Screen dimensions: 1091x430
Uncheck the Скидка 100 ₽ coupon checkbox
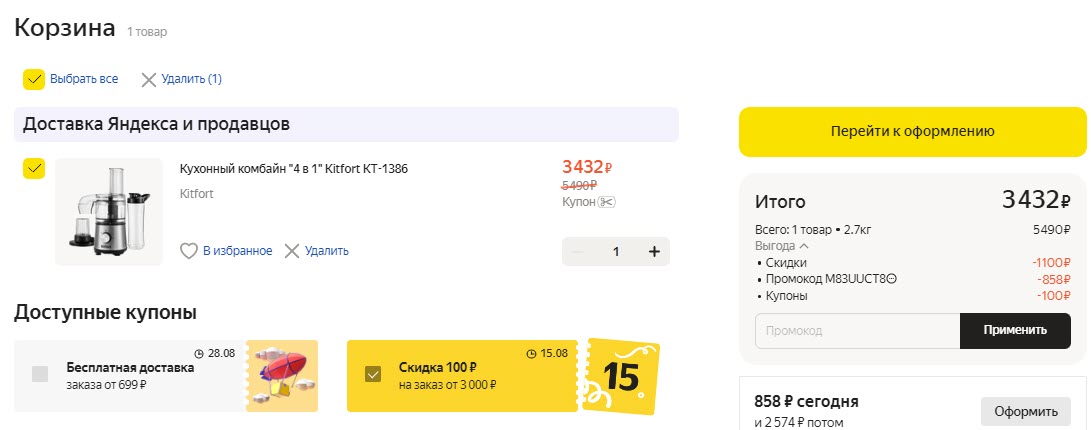(x=373, y=374)
